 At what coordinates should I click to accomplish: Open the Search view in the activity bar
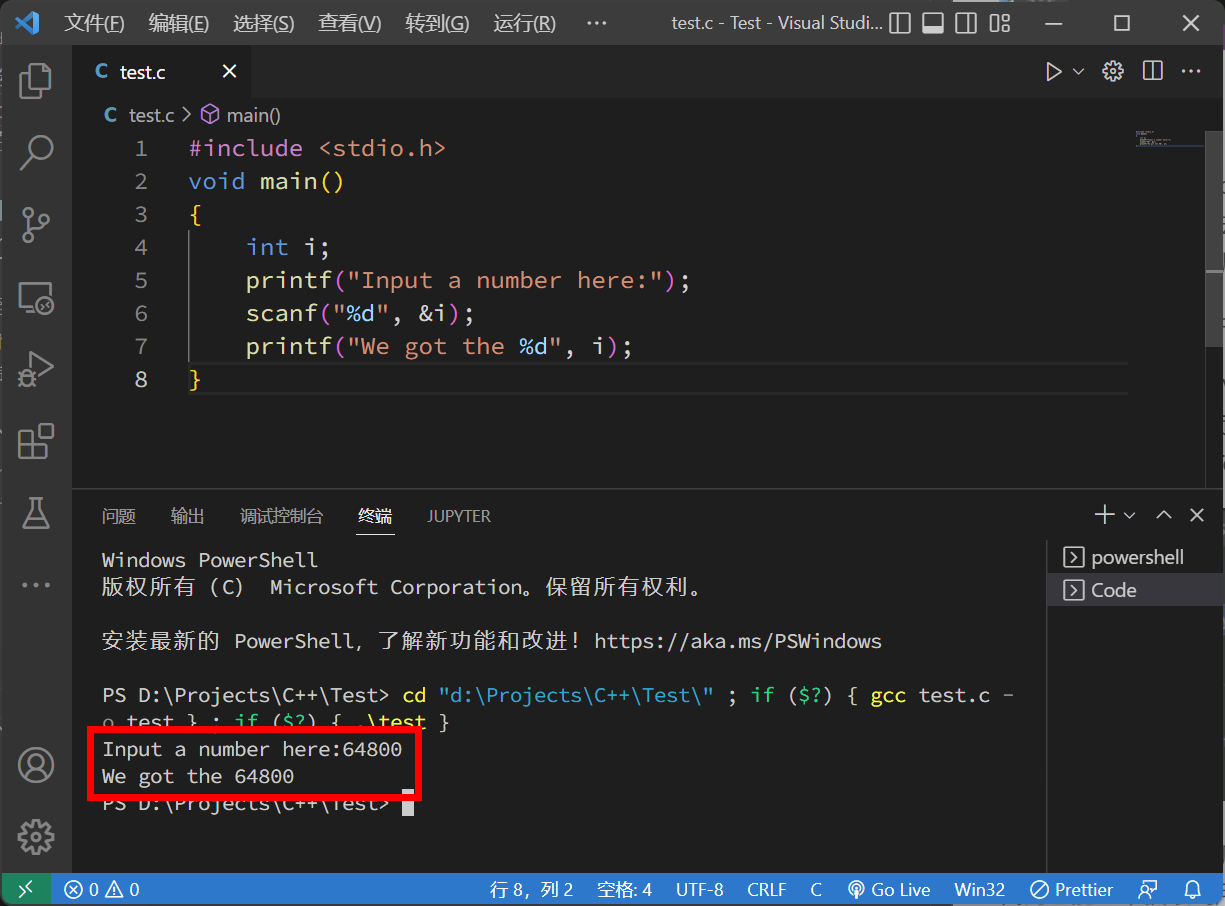click(36, 153)
